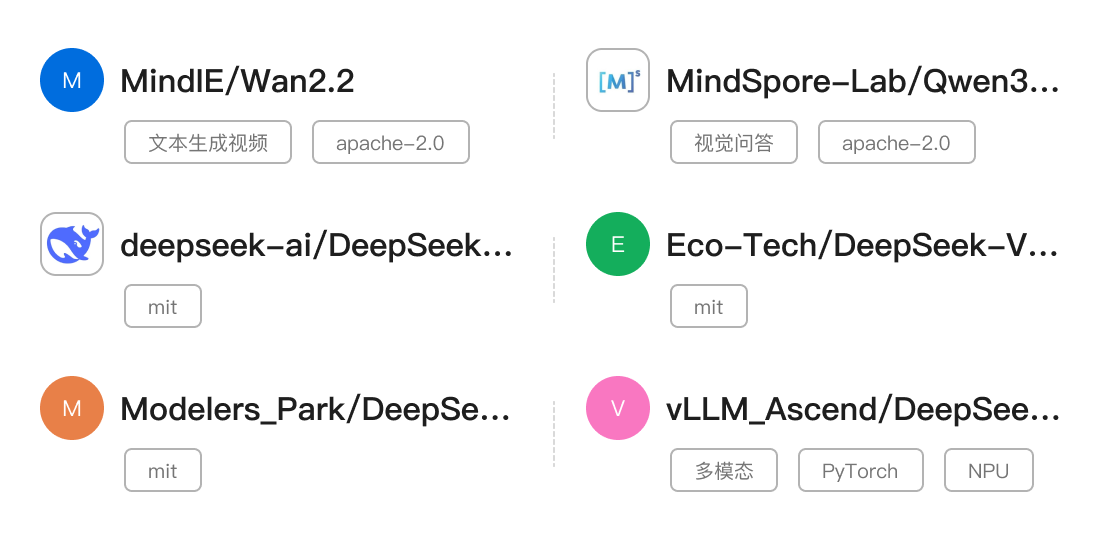Image resolution: width=1108 pixels, height=540 pixels.
Task: Select the 多模态 tag
Action: click(724, 471)
